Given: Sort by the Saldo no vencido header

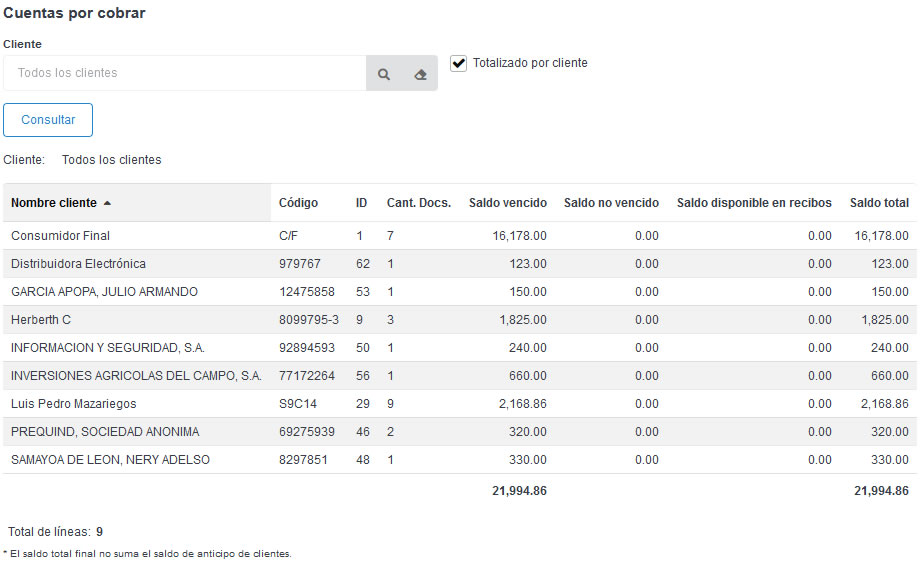Looking at the screenshot, I should click(x=611, y=203).
